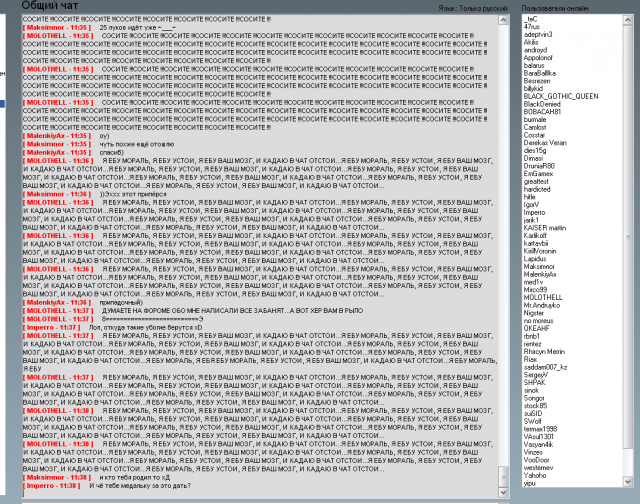Click OKEAHF in online users list
640x504 pixels.
pos(536,329)
